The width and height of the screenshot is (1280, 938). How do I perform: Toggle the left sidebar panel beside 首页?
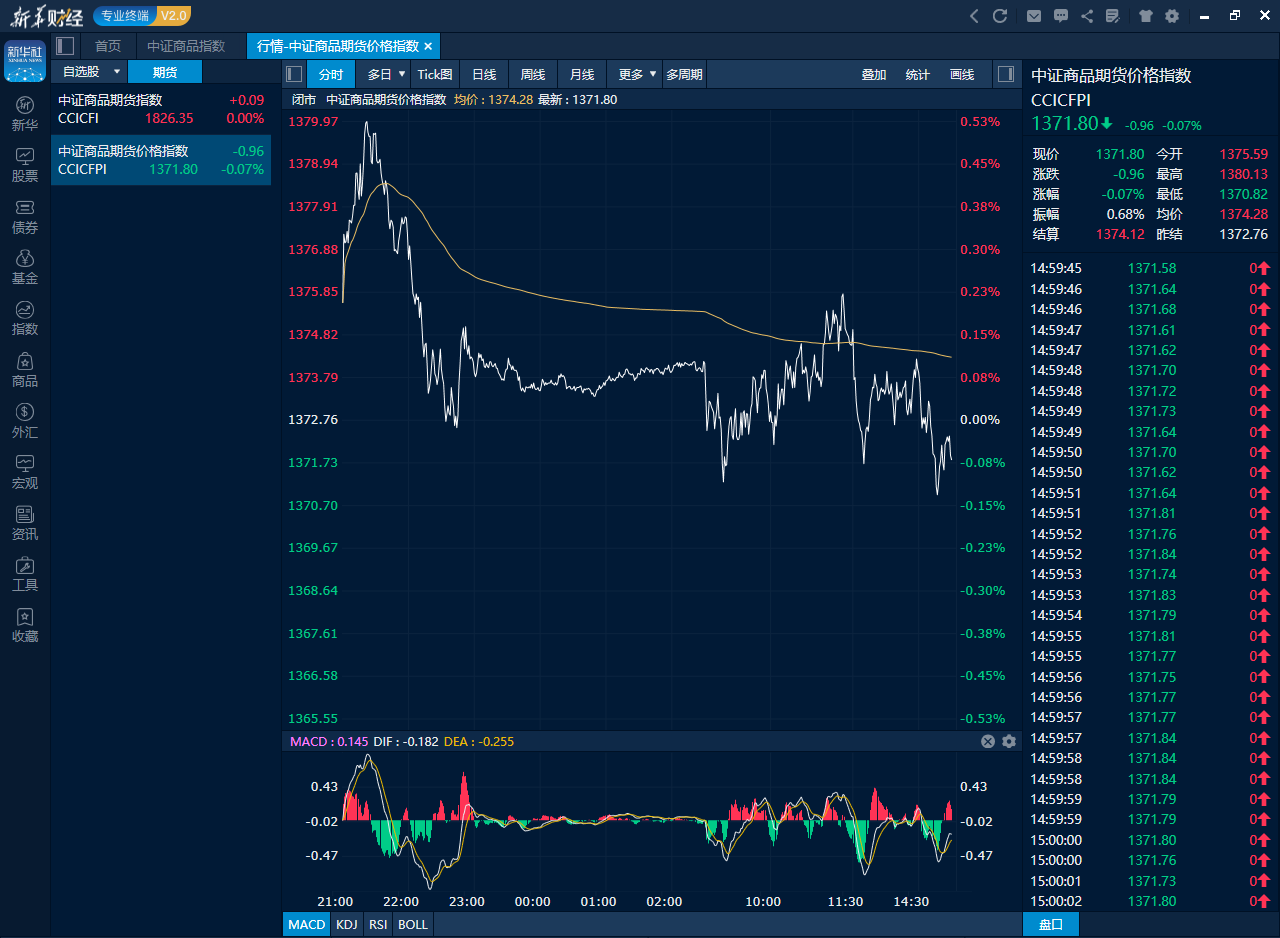[x=65, y=46]
